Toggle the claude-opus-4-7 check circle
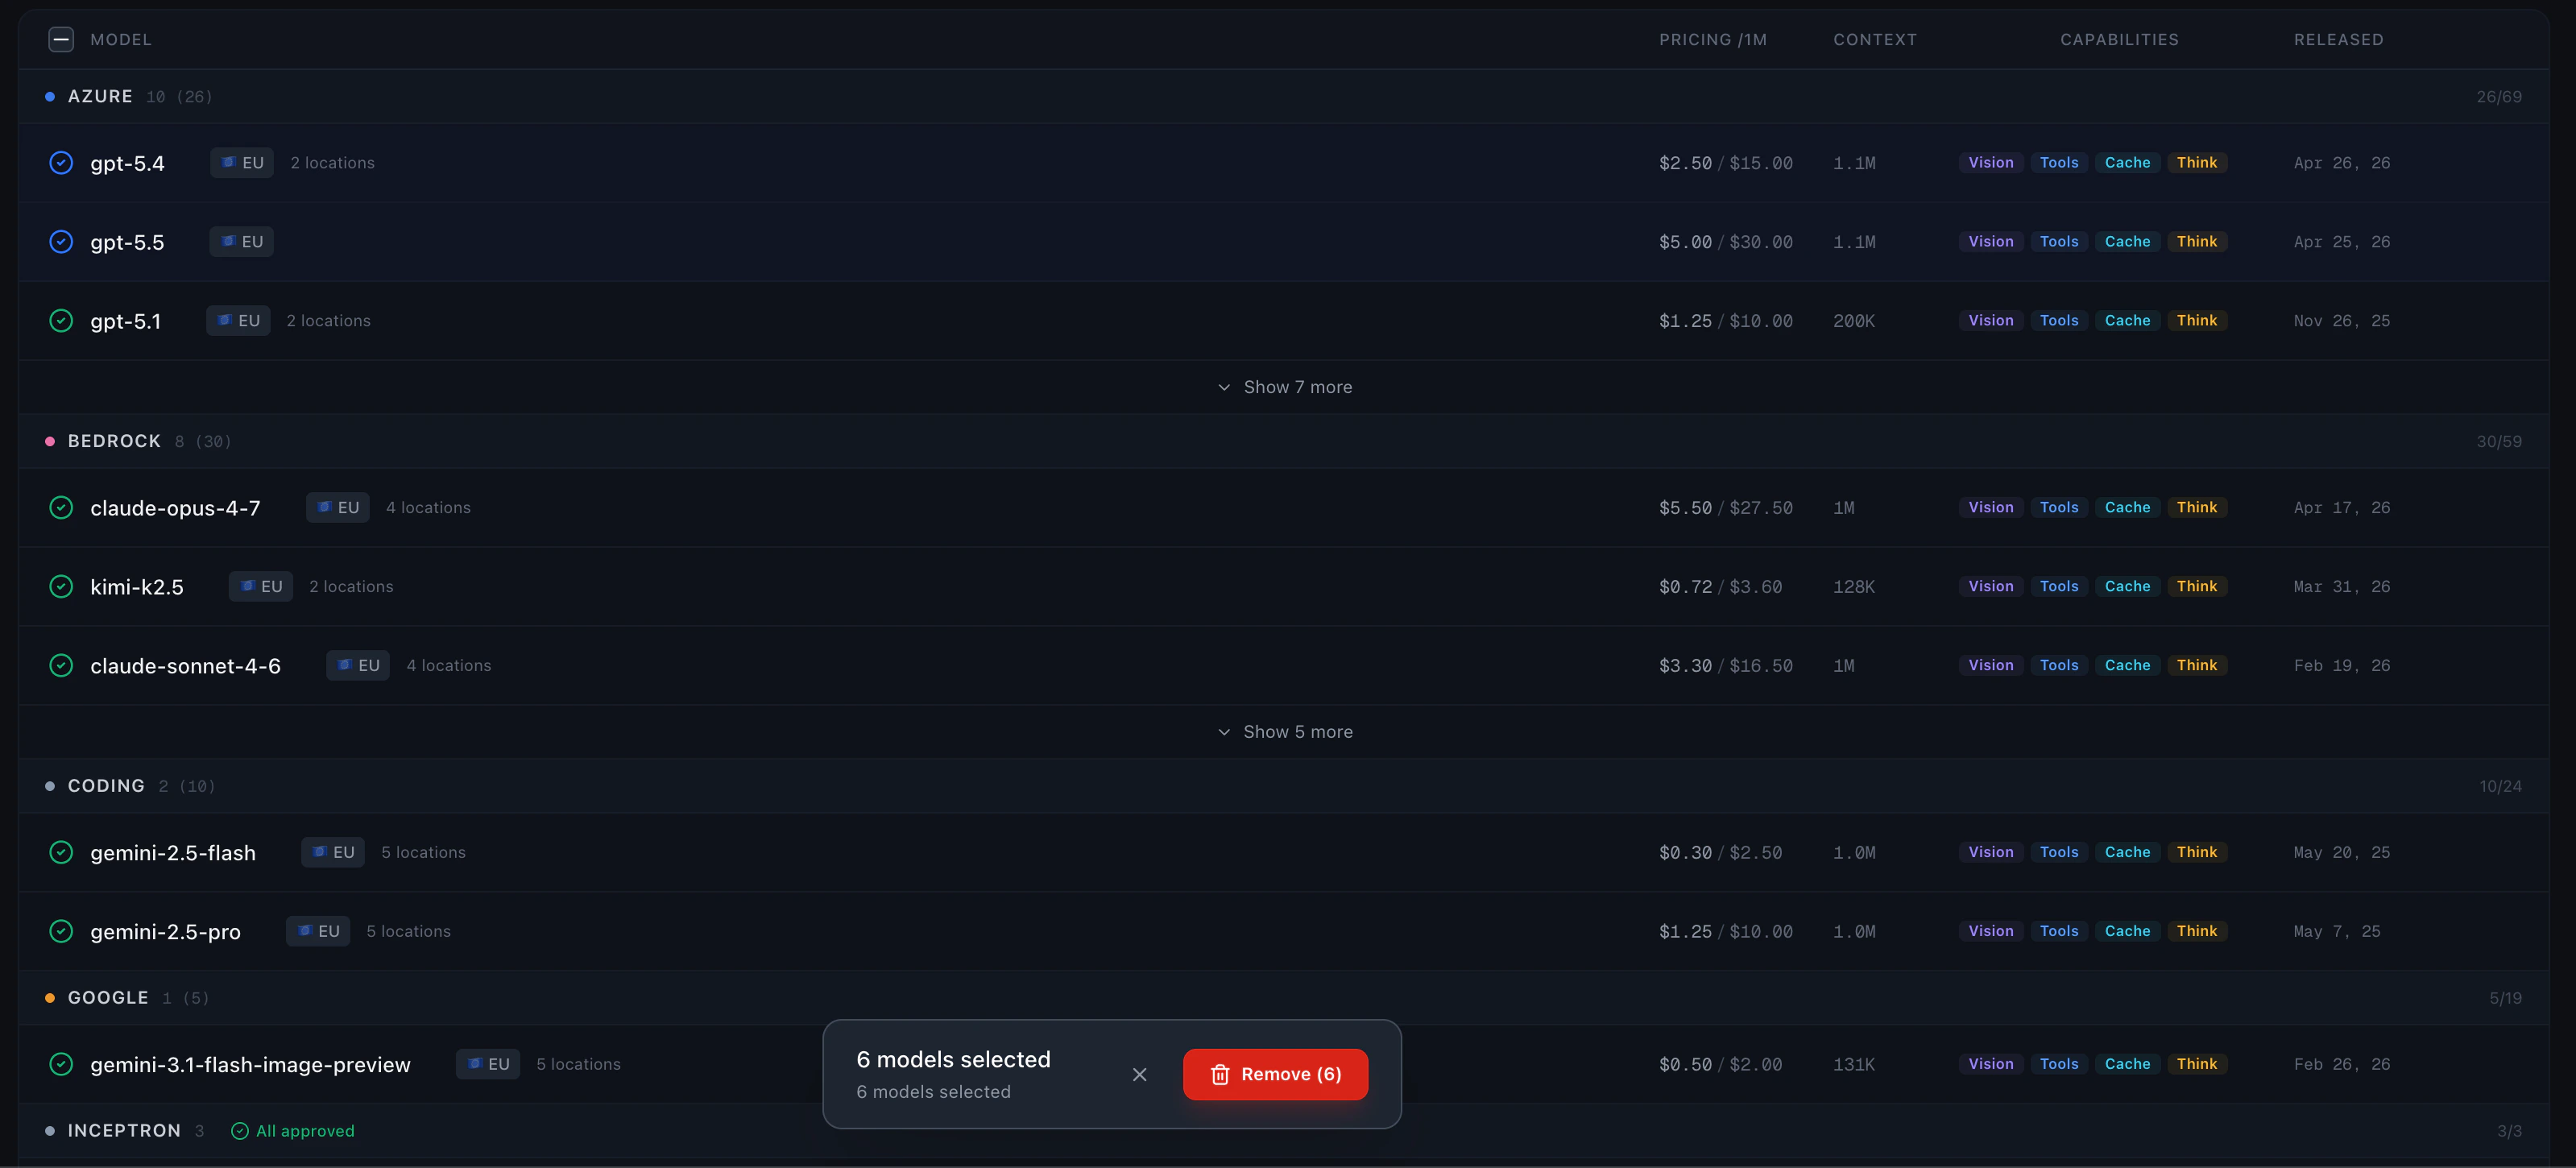The width and height of the screenshot is (2576, 1168). click(61, 508)
